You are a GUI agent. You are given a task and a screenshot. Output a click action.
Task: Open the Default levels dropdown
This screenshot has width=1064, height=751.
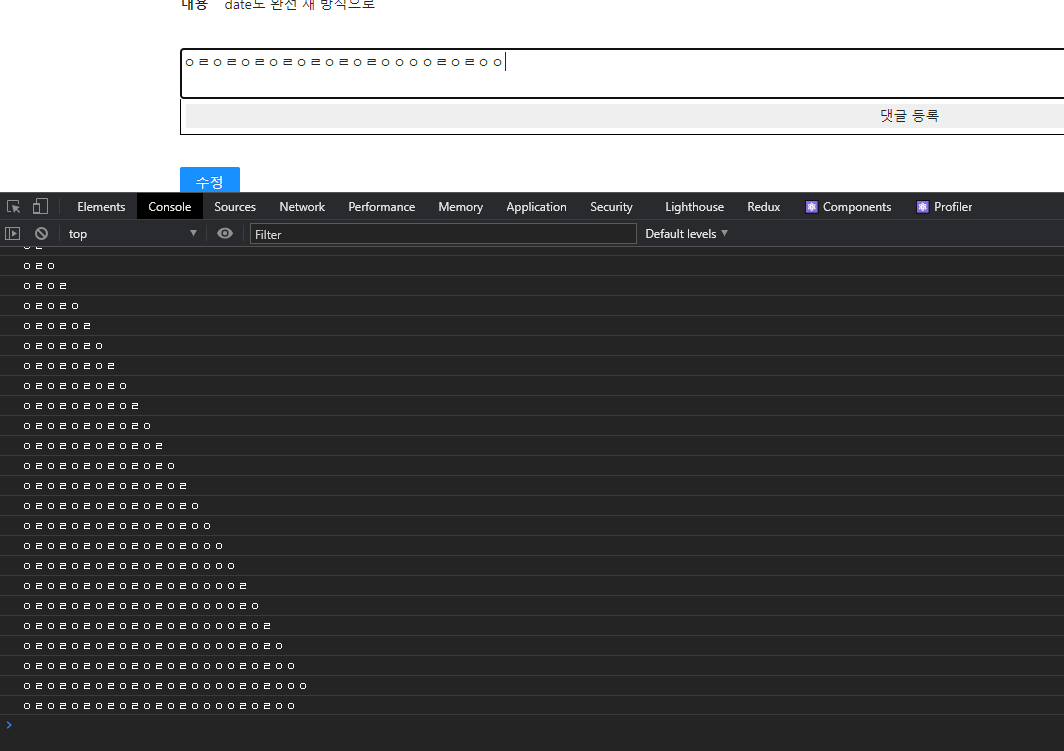click(686, 233)
